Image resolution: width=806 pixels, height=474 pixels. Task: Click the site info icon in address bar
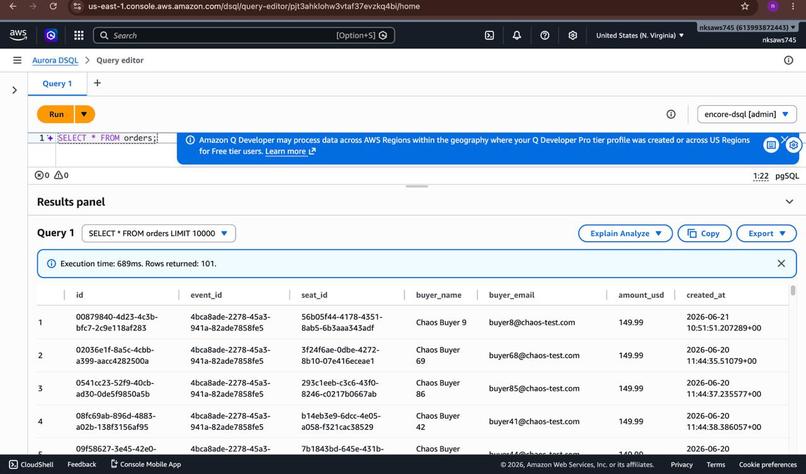pyautogui.click(x=77, y=6)
